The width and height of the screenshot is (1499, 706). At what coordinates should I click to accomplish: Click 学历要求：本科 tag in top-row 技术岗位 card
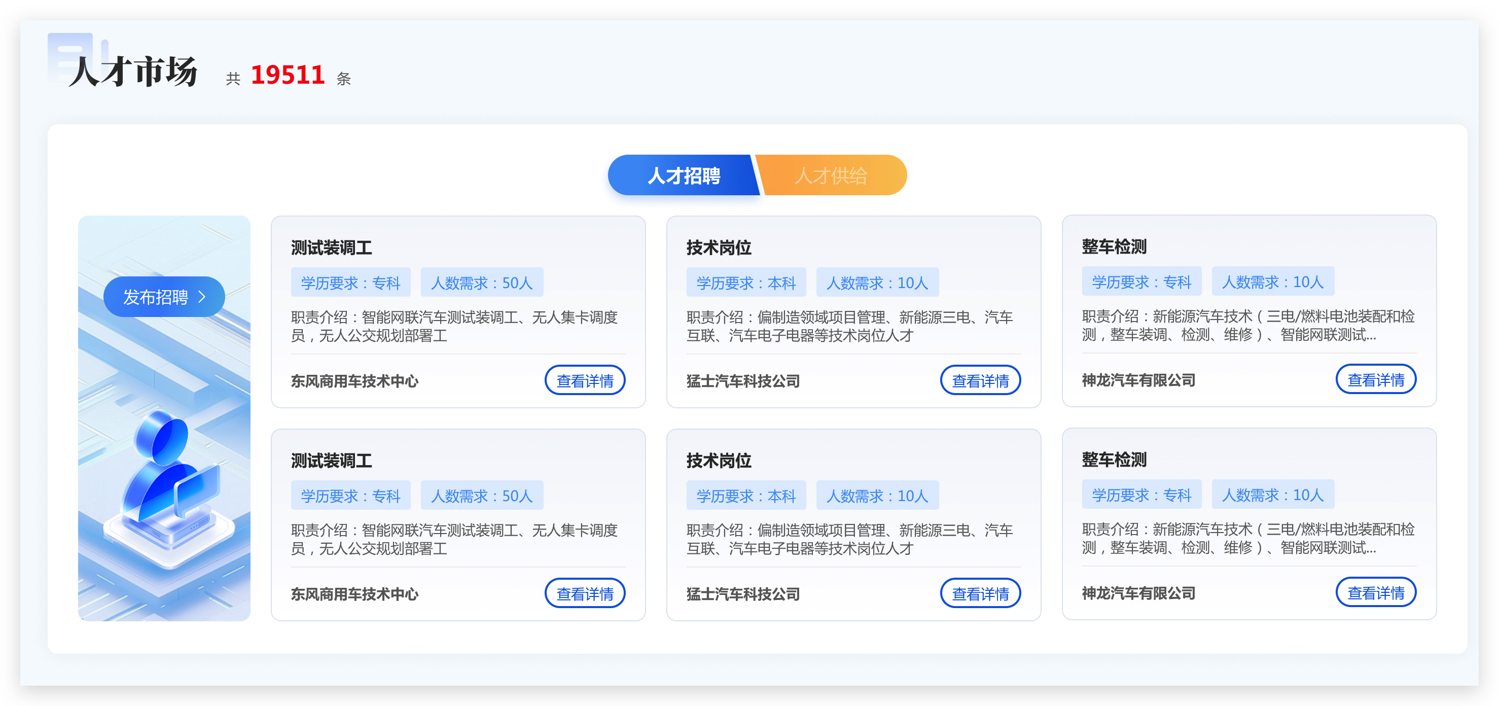746,283
